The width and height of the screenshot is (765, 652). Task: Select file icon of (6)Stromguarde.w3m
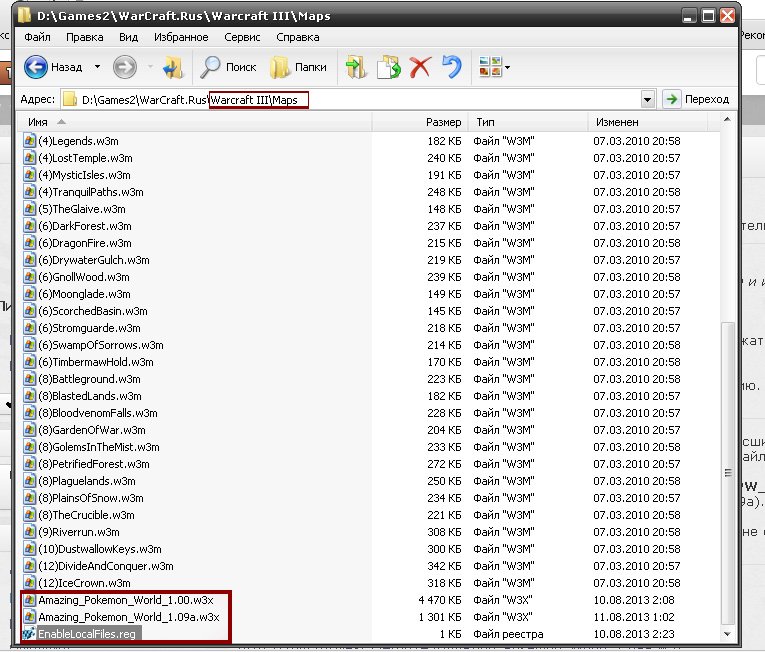[x=29, y=328]
